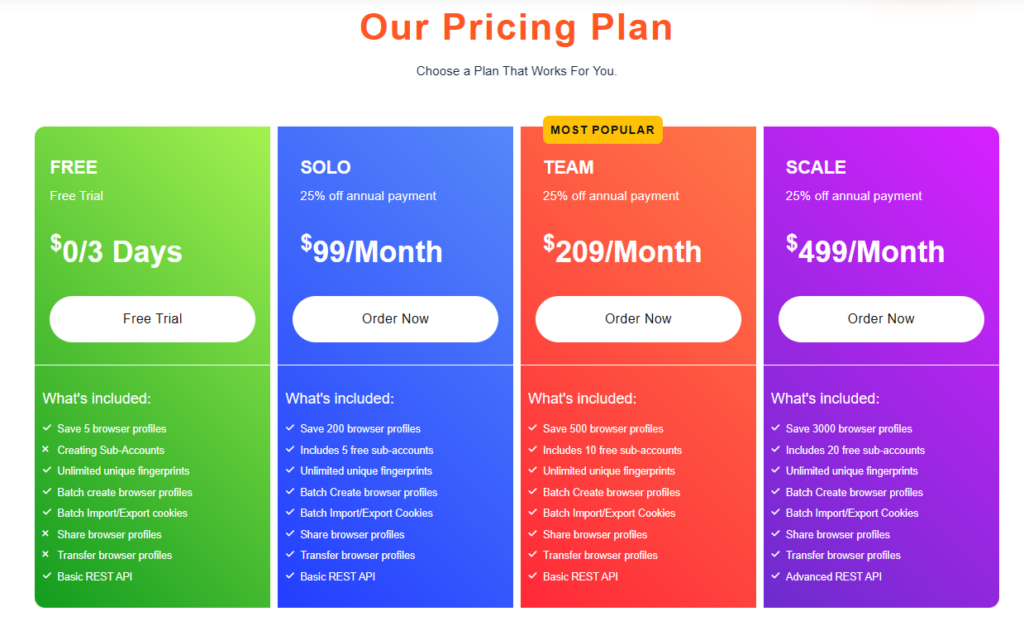Click the "Our Pricing Plan" heading

[x=516, y=27]
